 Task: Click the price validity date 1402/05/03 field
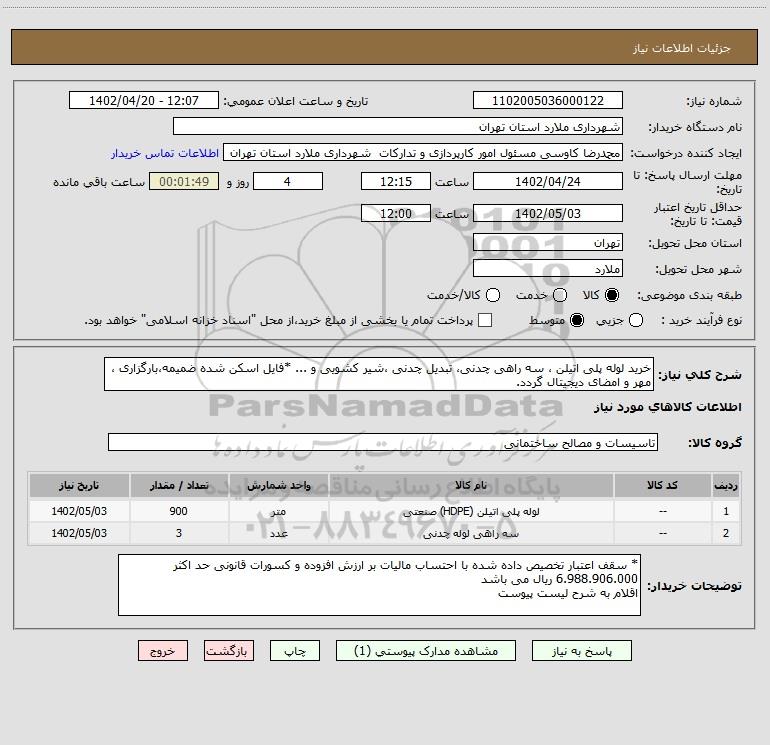[548, 213]
